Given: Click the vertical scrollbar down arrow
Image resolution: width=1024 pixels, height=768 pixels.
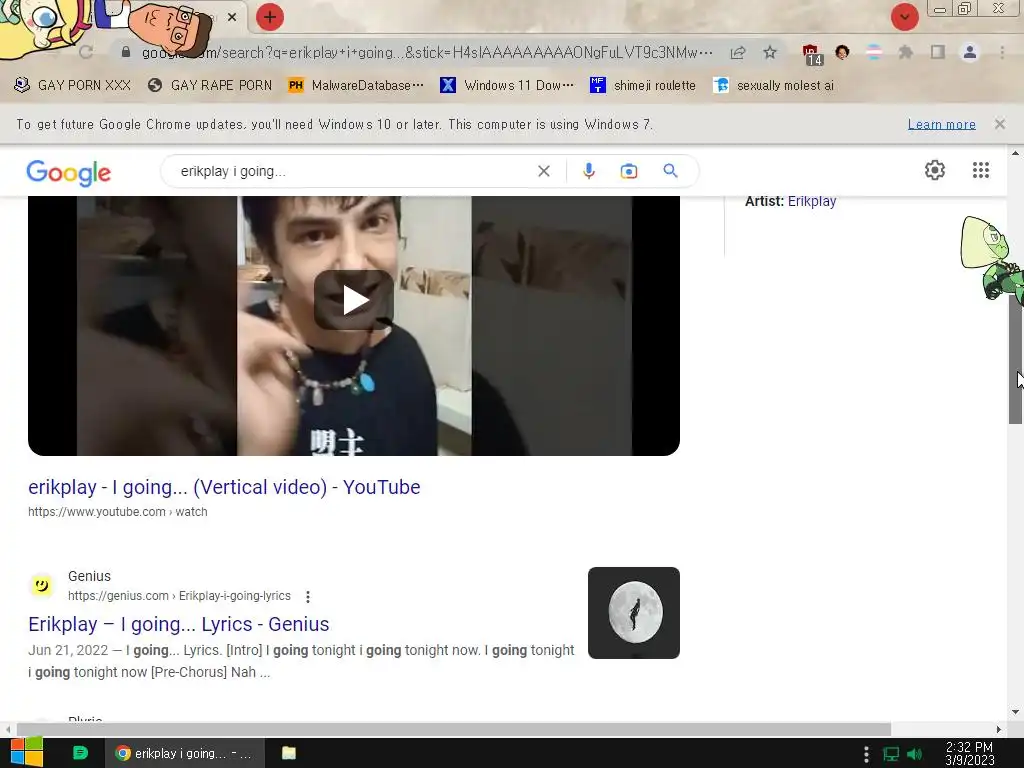Looking at the screenshot, I should [x=1015, y=712].
